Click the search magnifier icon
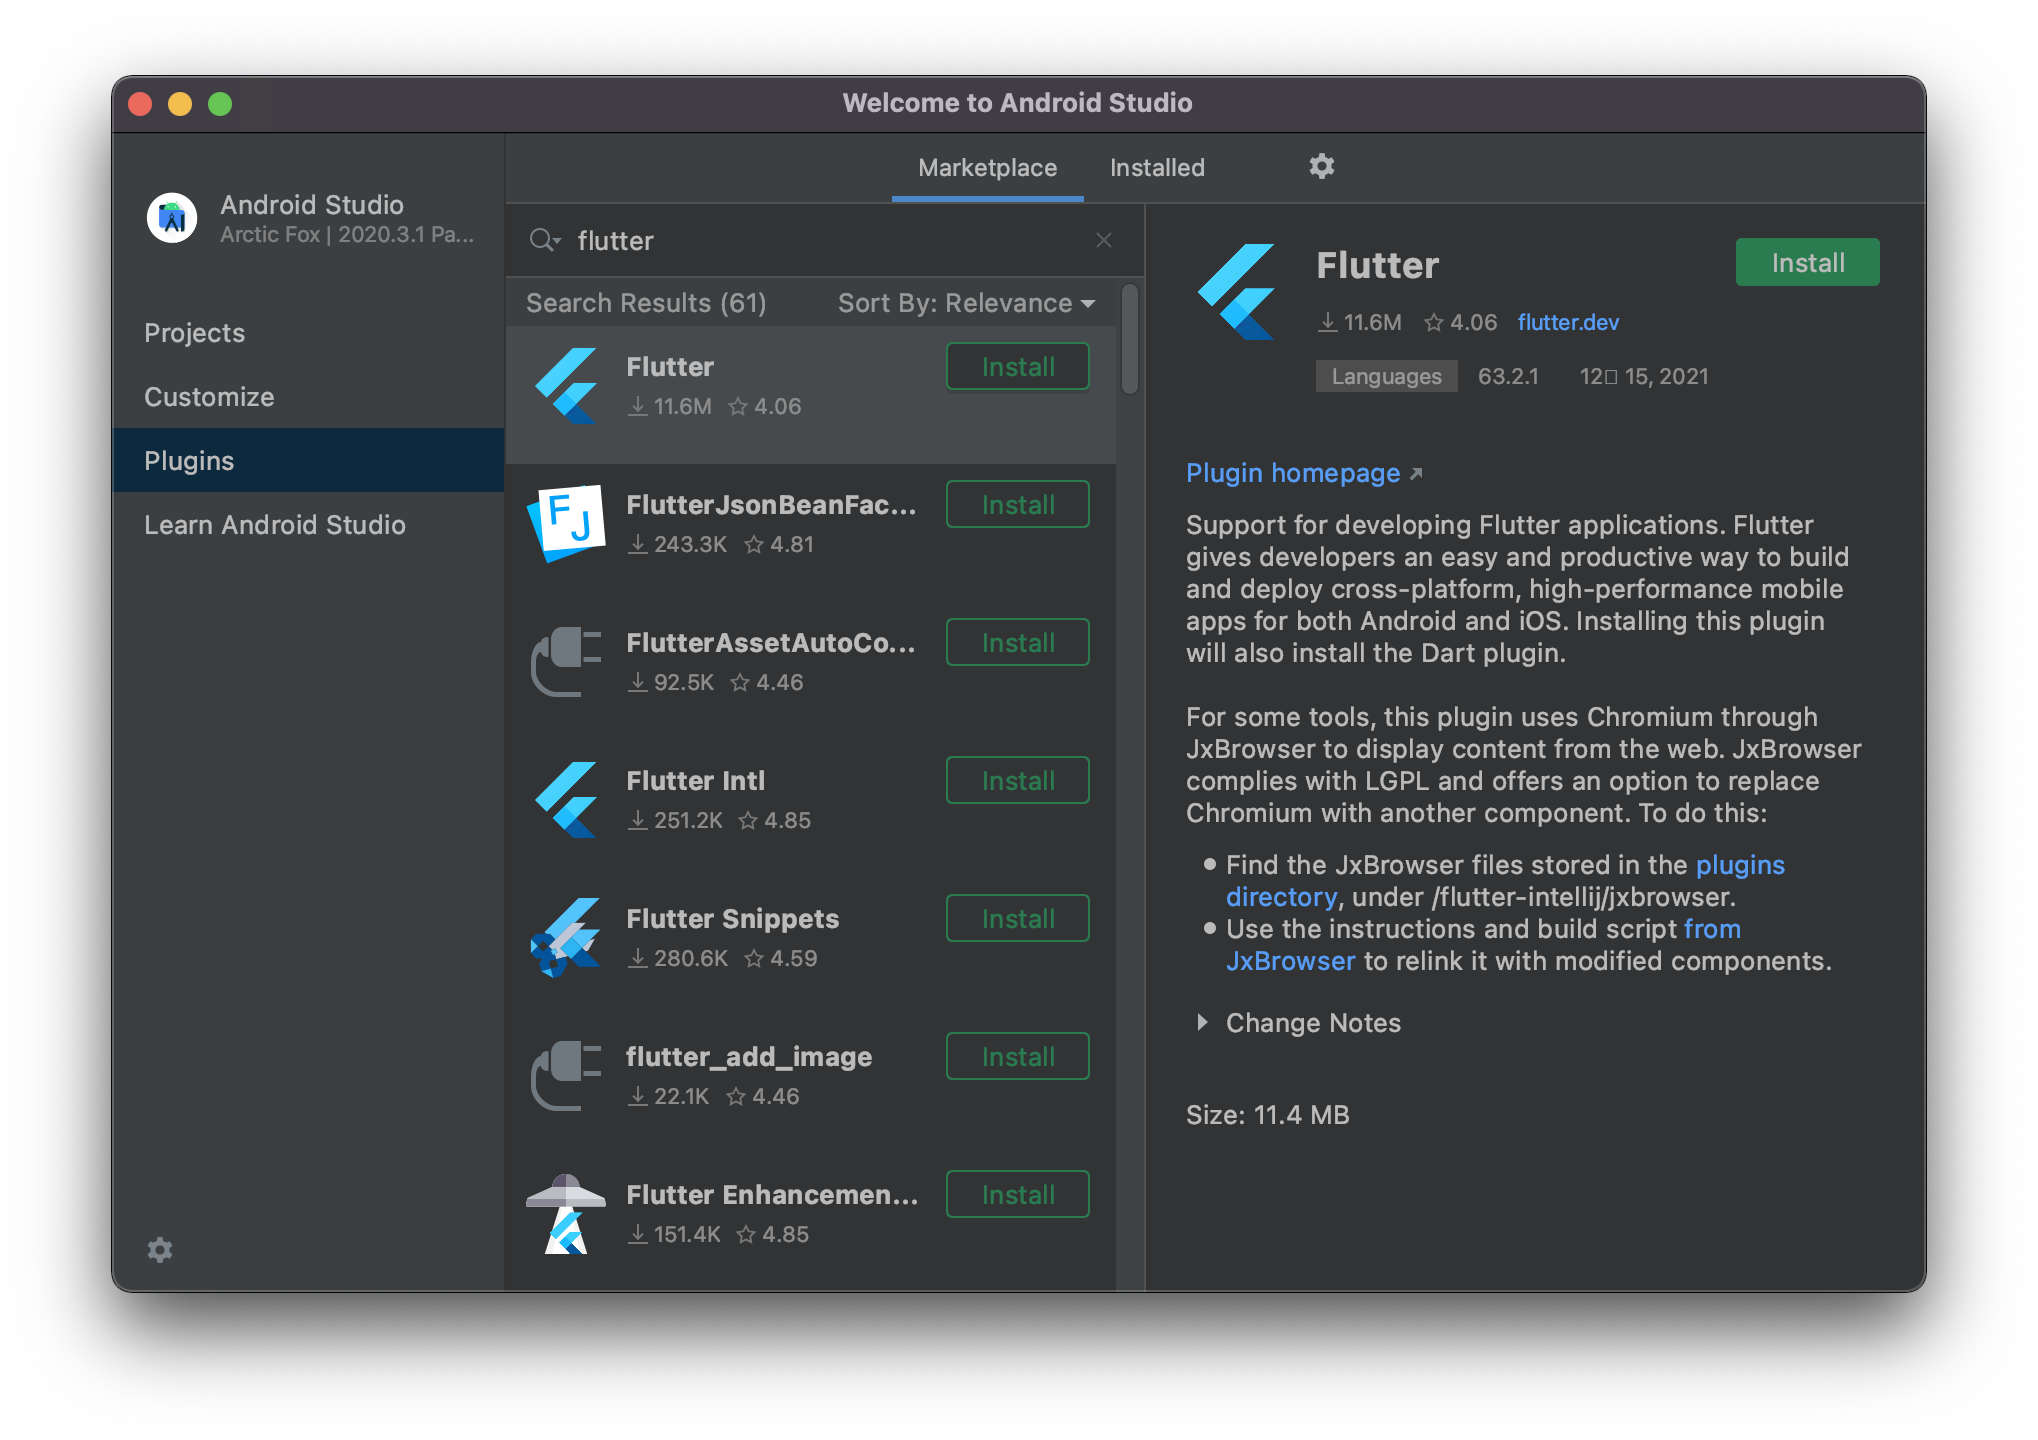2038x1440 pixels. tap(544, 240)
